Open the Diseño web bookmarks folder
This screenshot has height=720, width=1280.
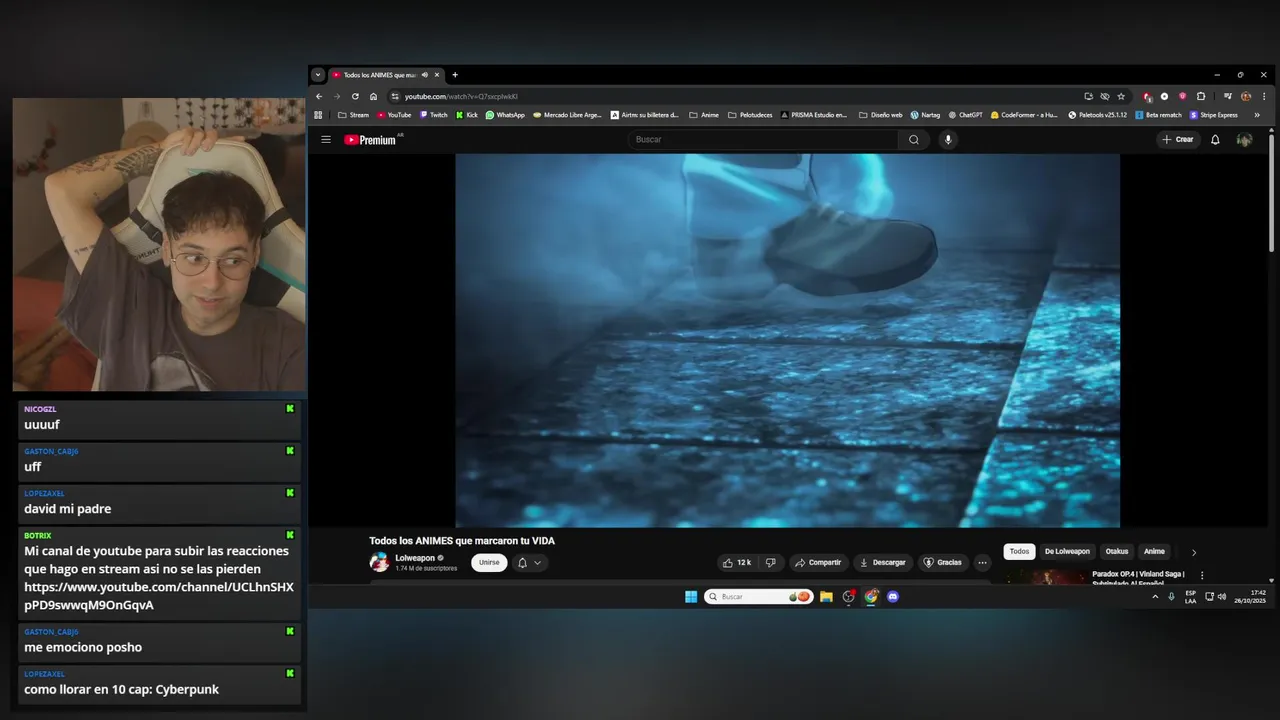(x=880, y=115)
